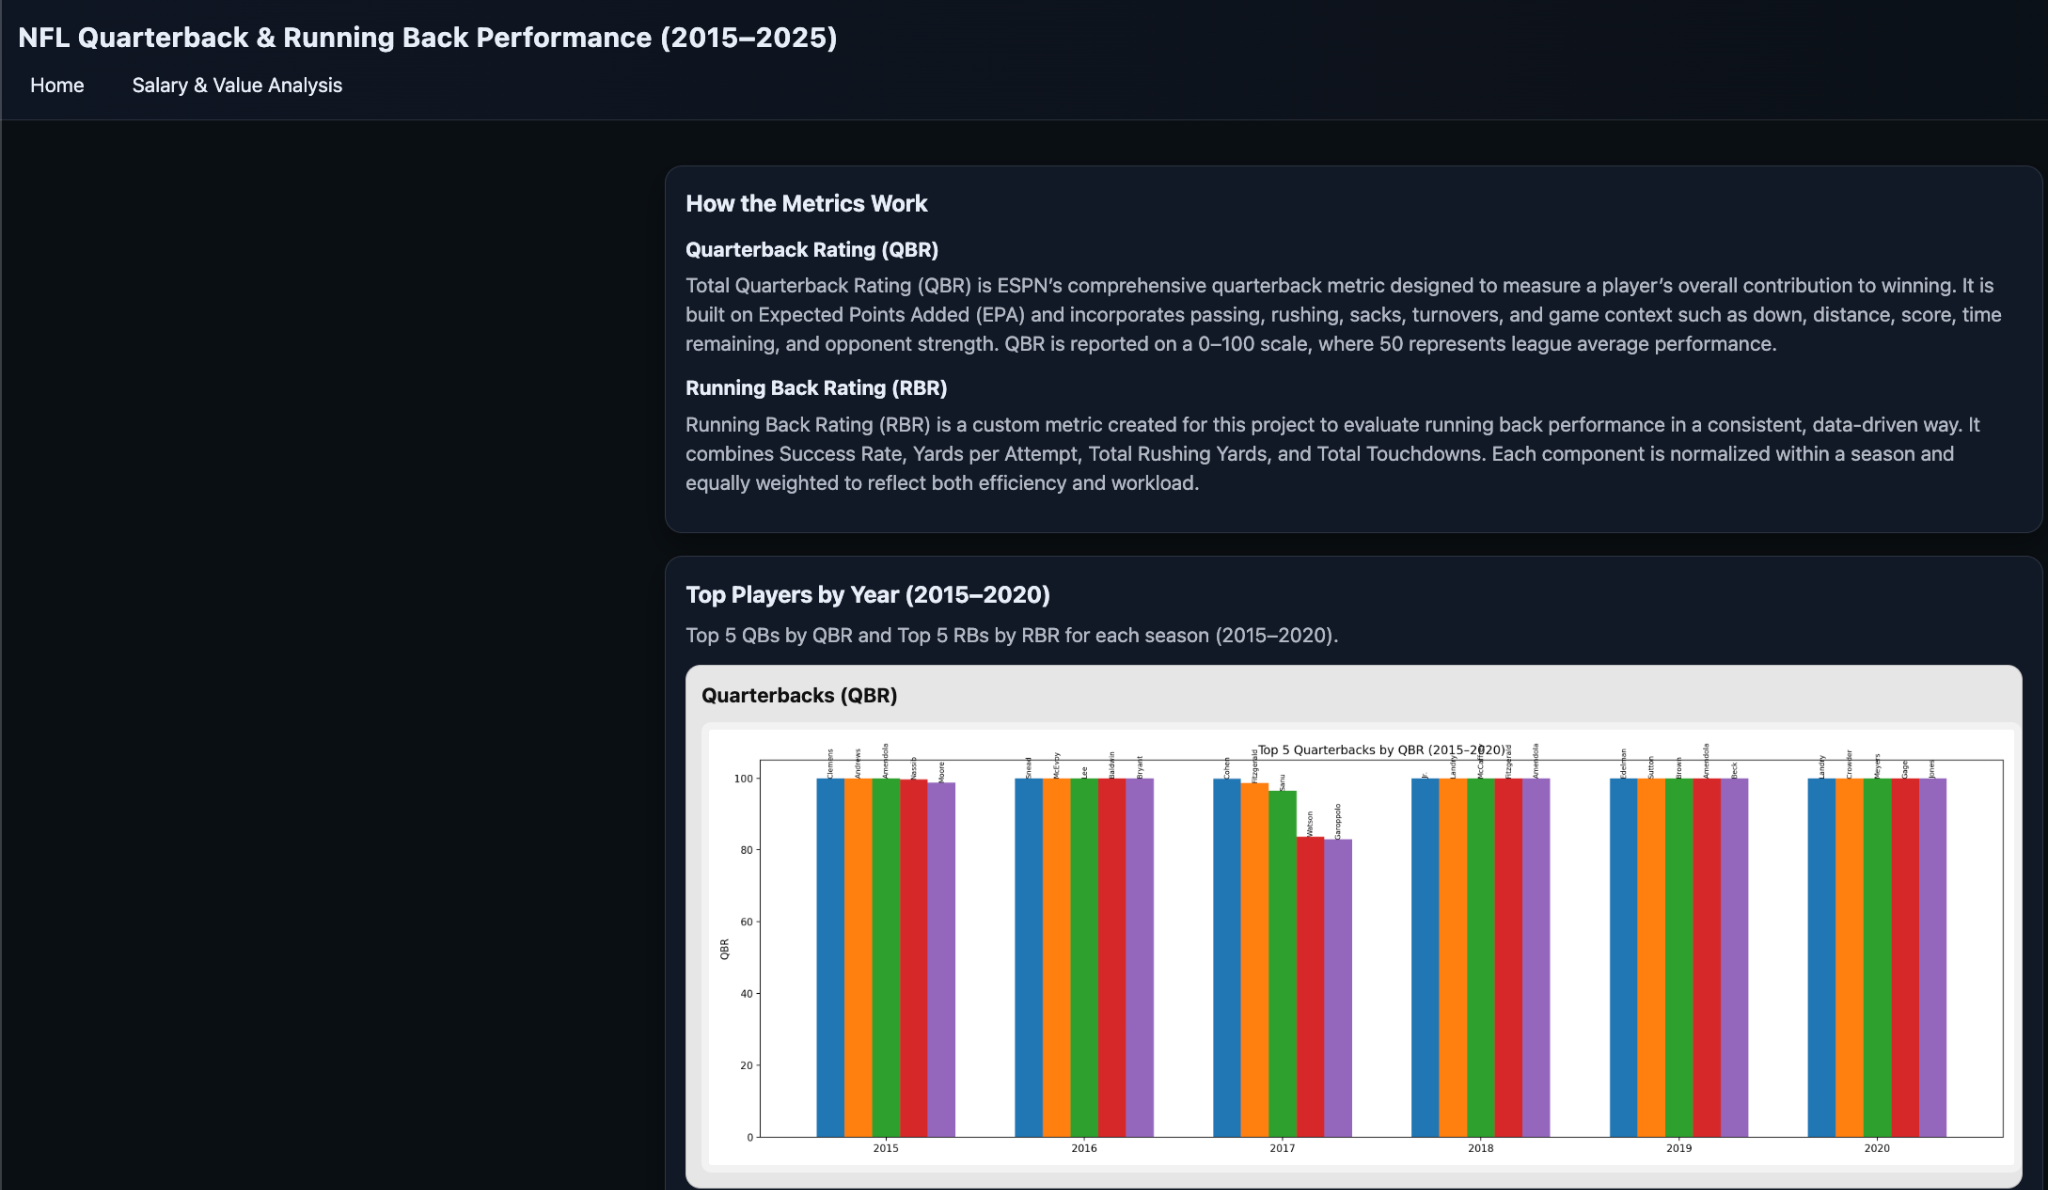Screen dimensions: 2048x1190
Task: Click the green Meyers bar in 2020
Action: [x=1877, y=958]
